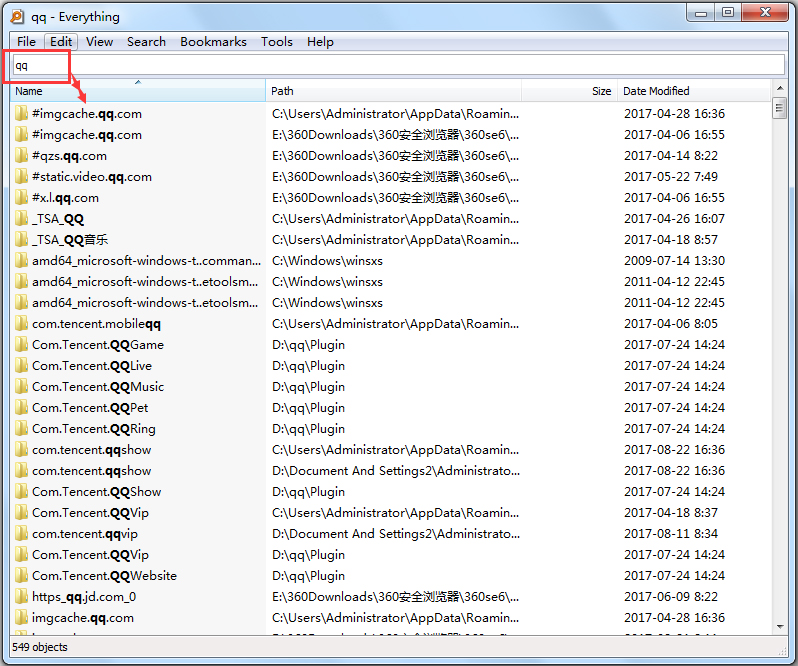Click 549 objects in status bar
The height and width of the screenshot is (666, 798).
click(x=40, y=647)
